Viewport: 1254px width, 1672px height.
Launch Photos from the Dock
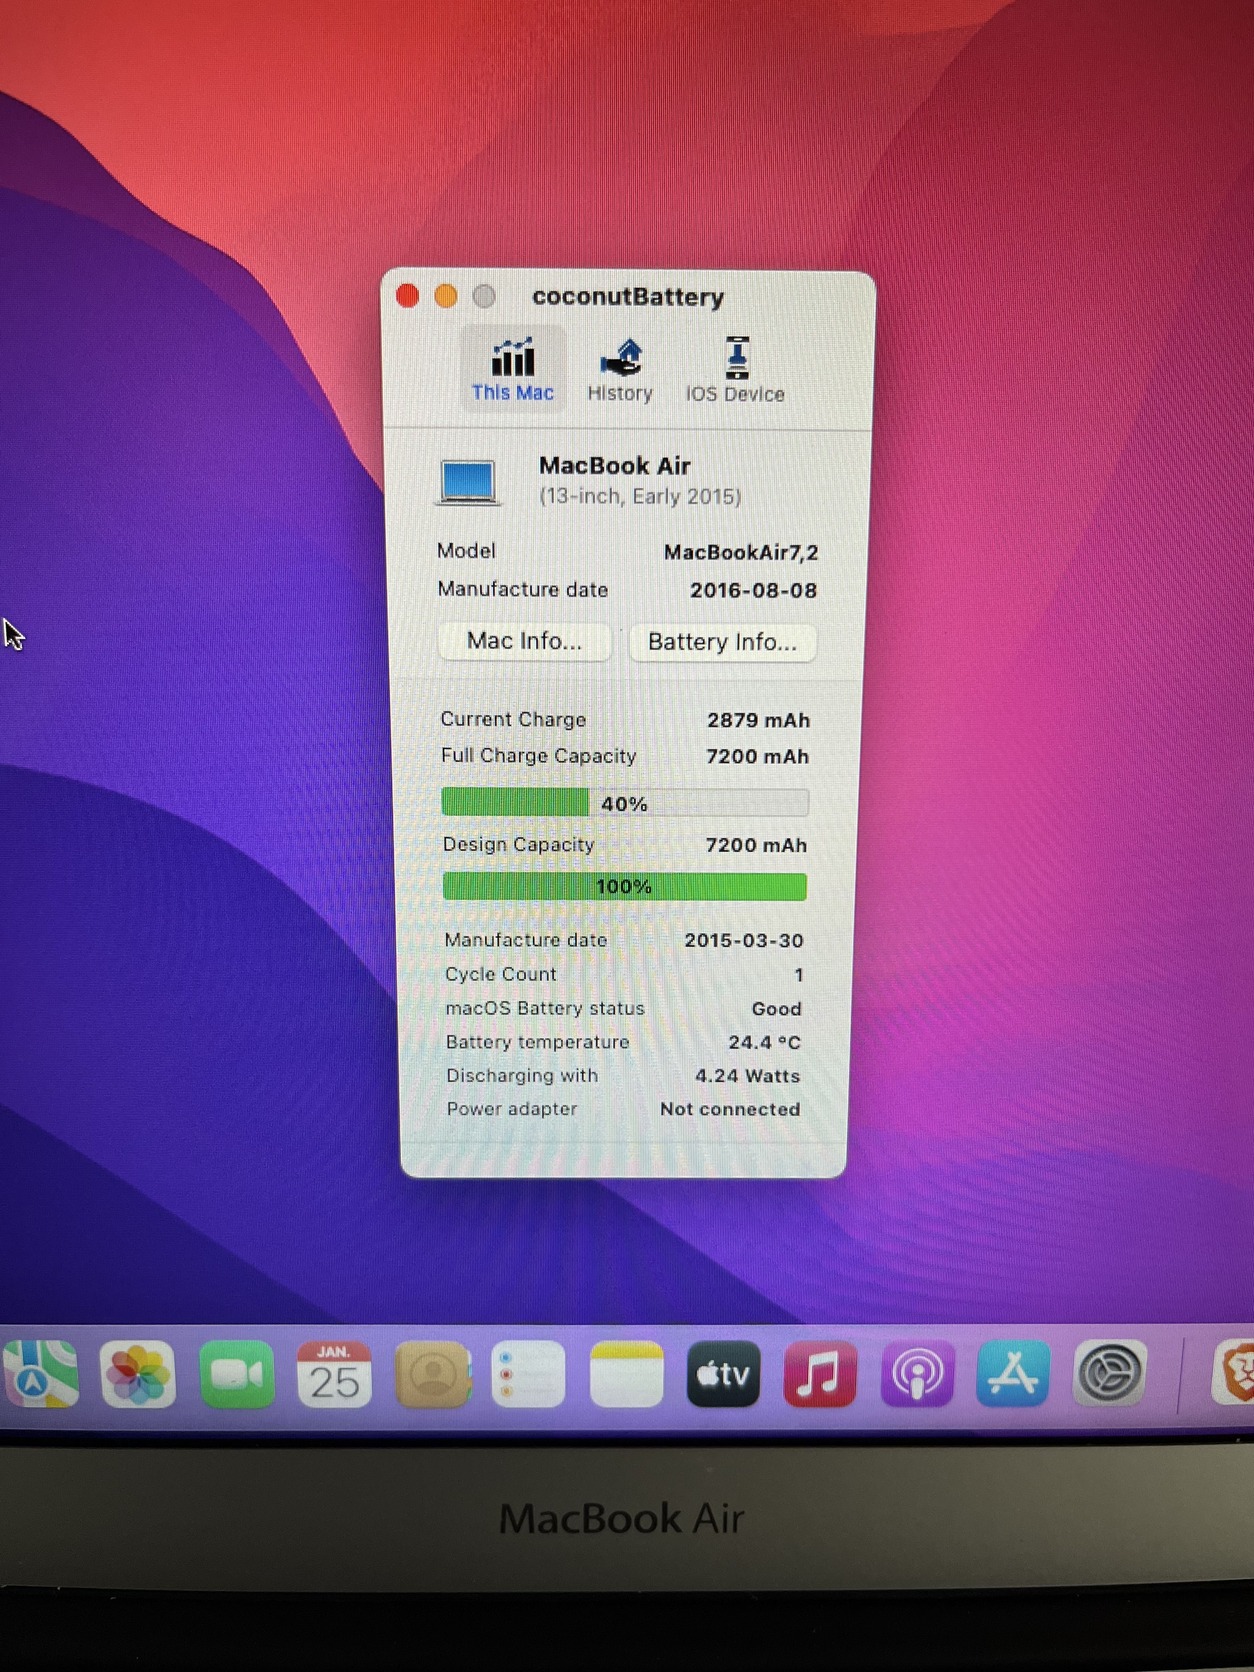pos(138,1374)
